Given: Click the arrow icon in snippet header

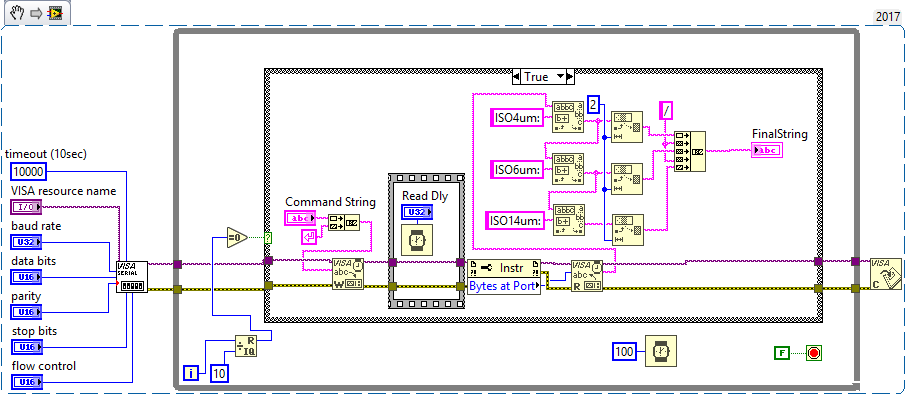Looking at the screenshot, I should [35, 13].
